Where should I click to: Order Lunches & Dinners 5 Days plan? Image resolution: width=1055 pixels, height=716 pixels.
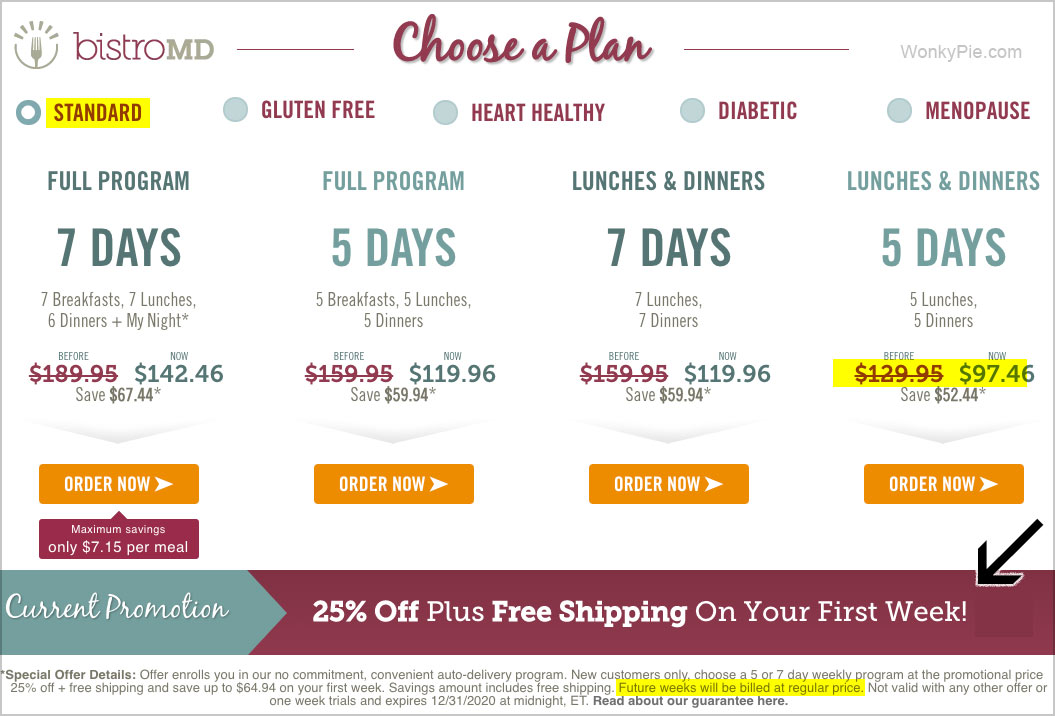(x=944, y=484)
